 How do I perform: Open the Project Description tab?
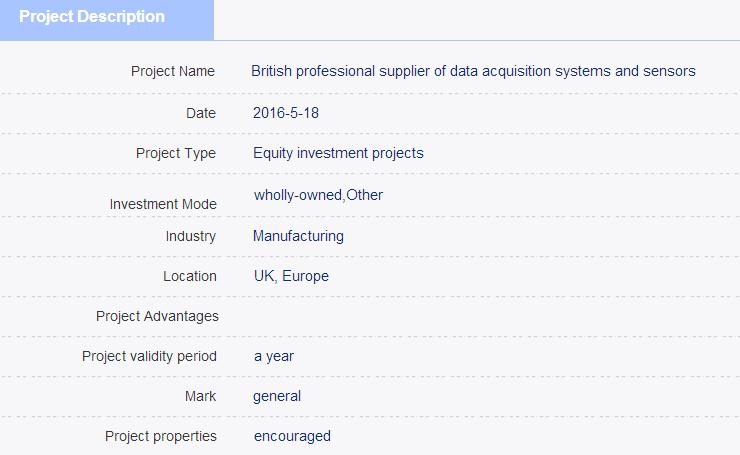[x=107, y=20]
